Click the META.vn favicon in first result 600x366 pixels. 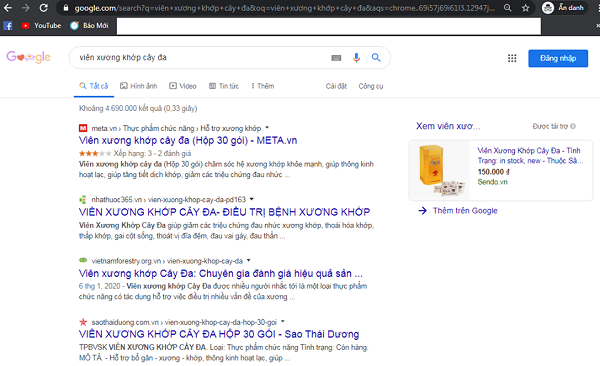point(83,128)
